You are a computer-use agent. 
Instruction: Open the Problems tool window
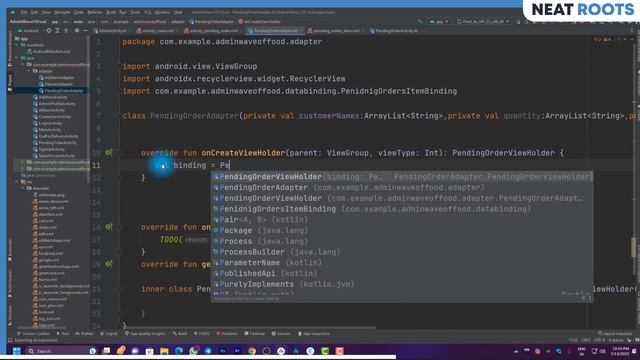pos(227,333)
